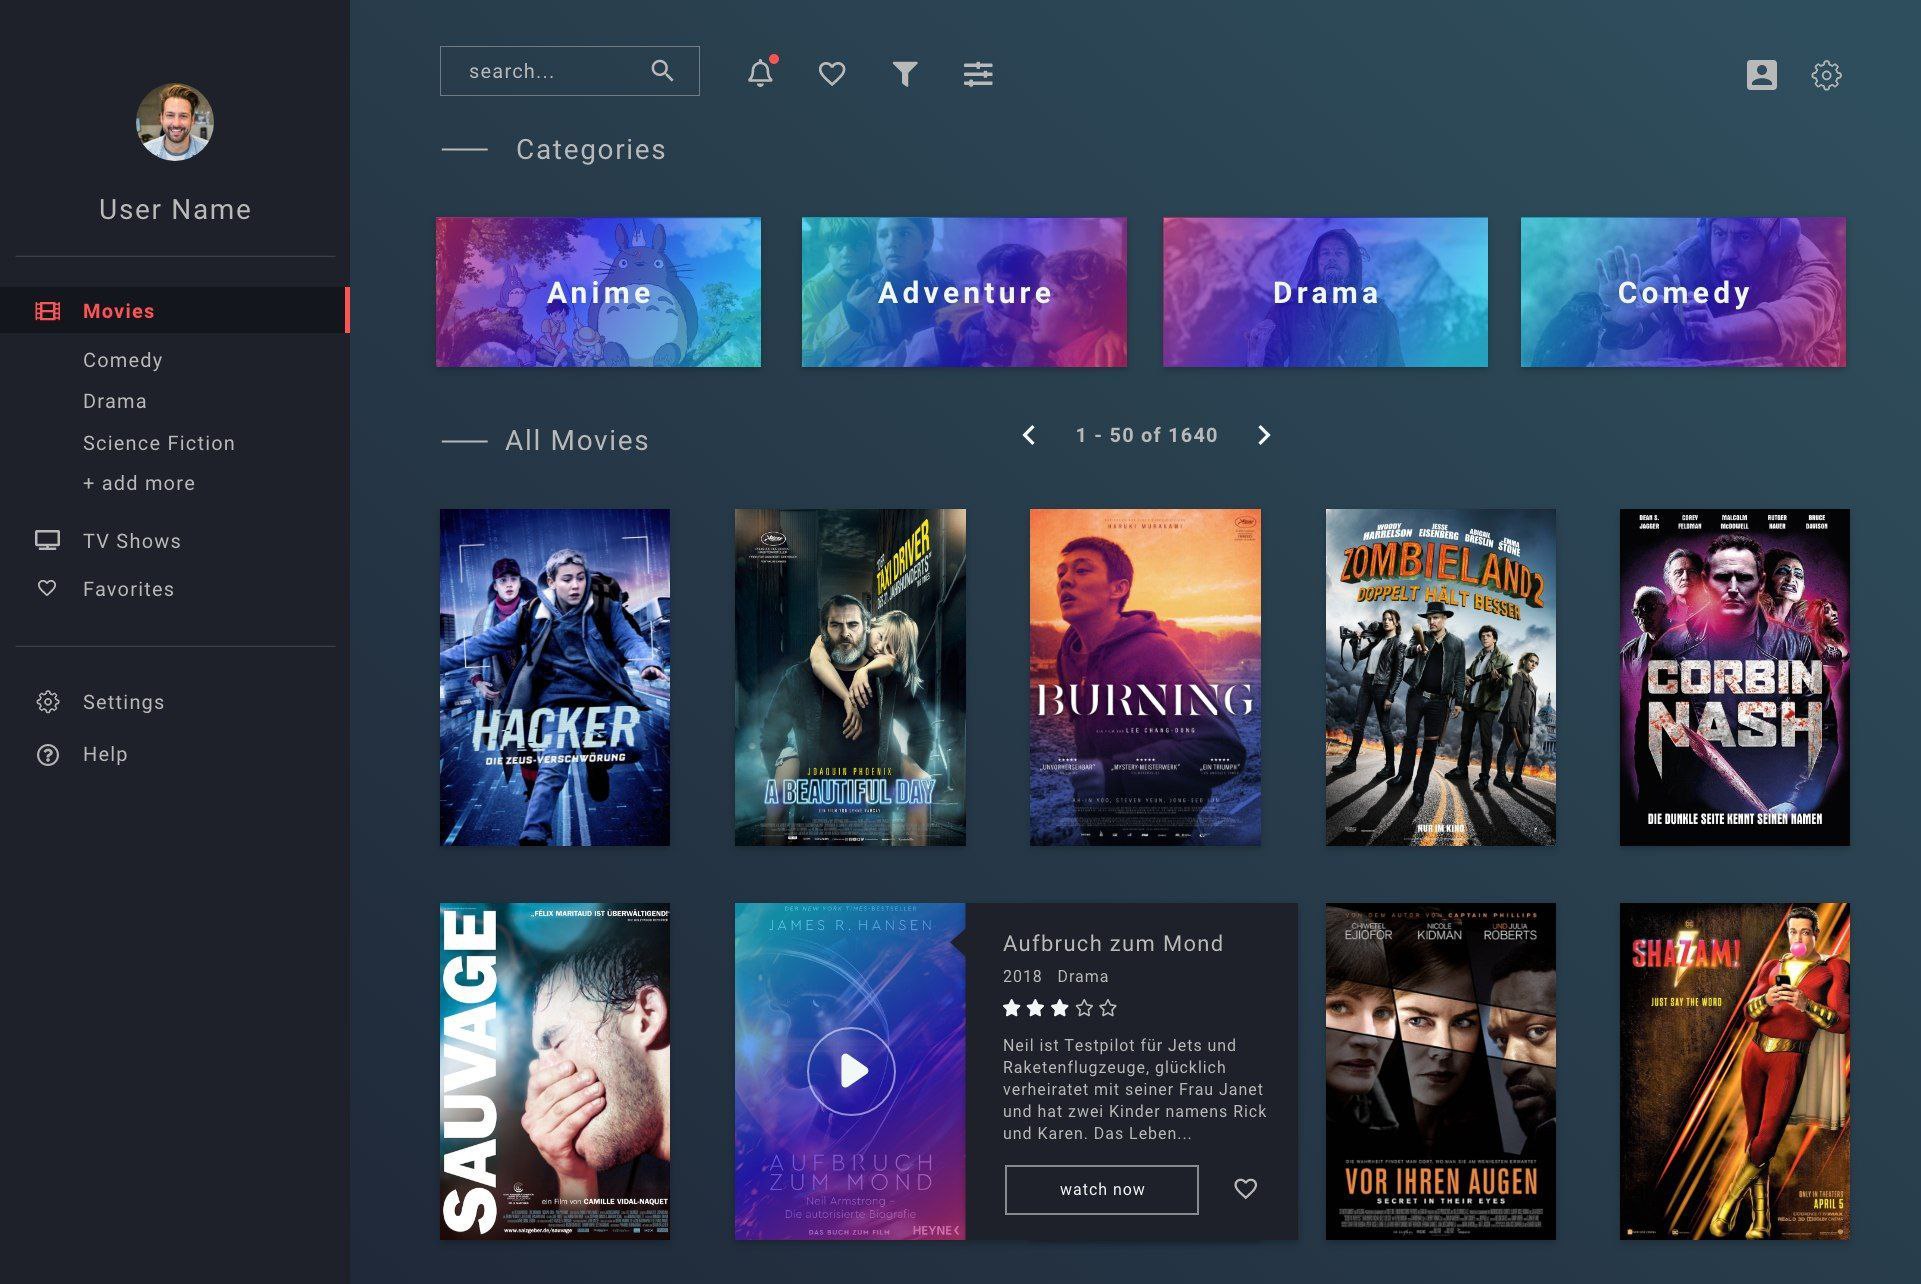Click the gear icon beside Settings in sidebar

click(x=47, y=702)
